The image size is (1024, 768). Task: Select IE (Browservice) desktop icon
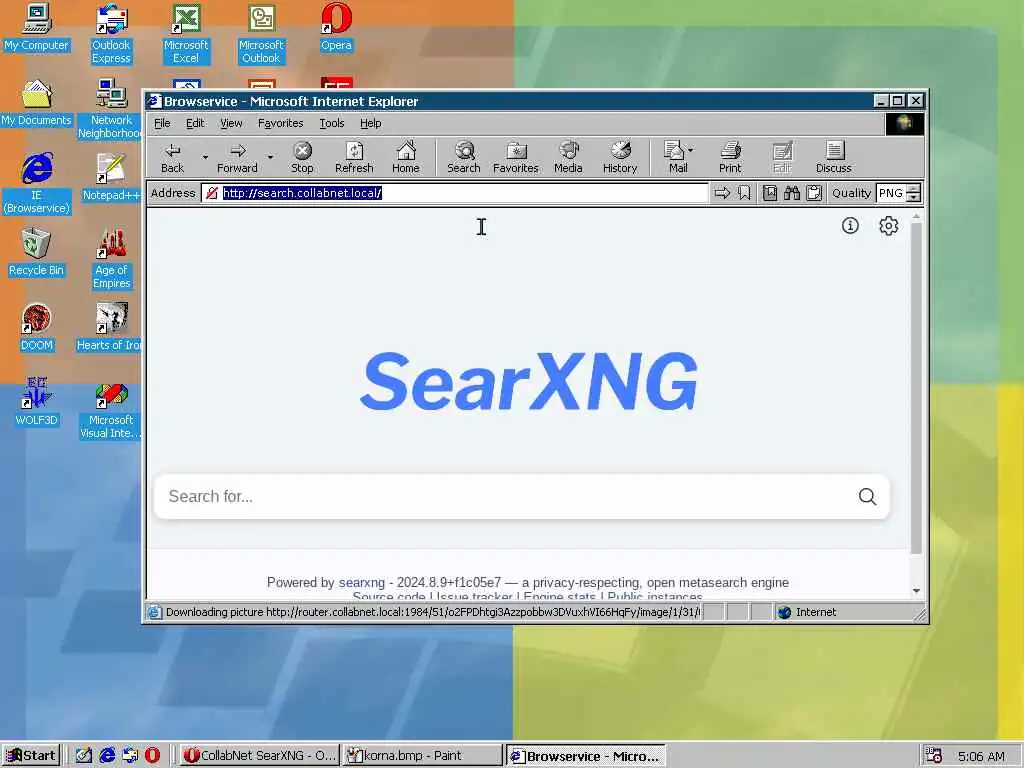point(36,184)
